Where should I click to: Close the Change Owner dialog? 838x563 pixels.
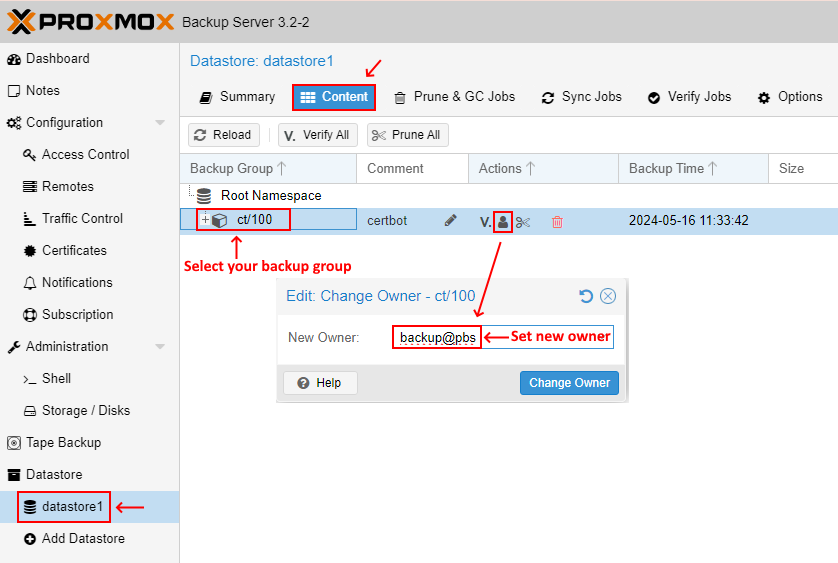608,296
